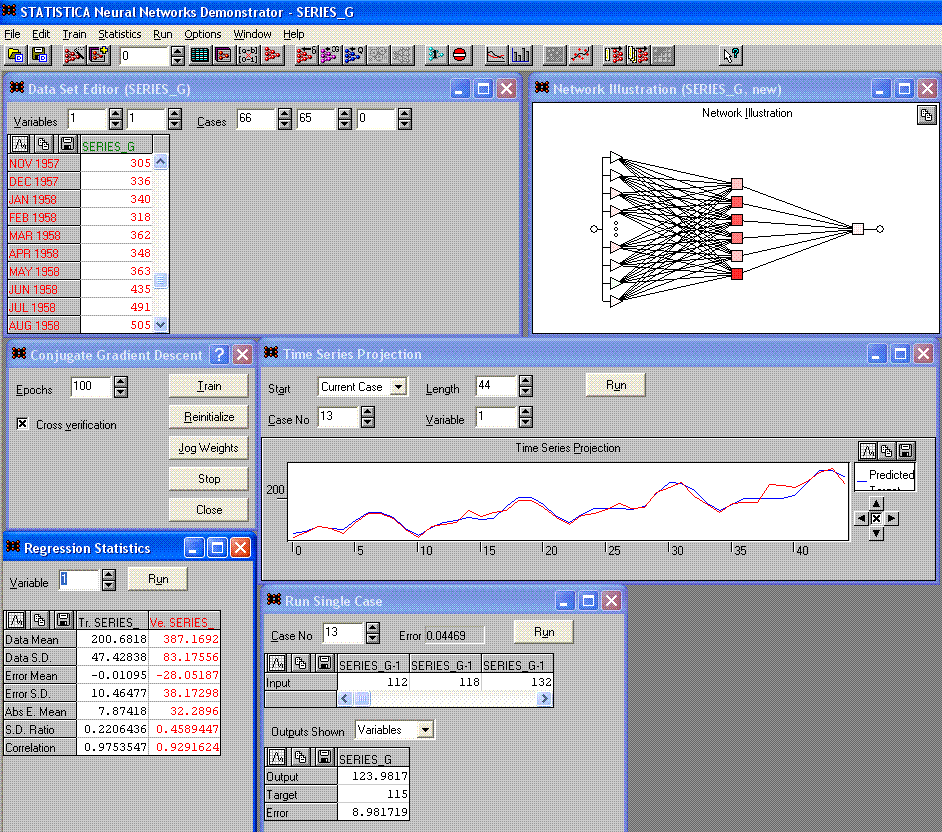Viewport: 942px width, 832px height.
Task: Pan Time Series graph up with arrow
Action: [x=877, y=504]
